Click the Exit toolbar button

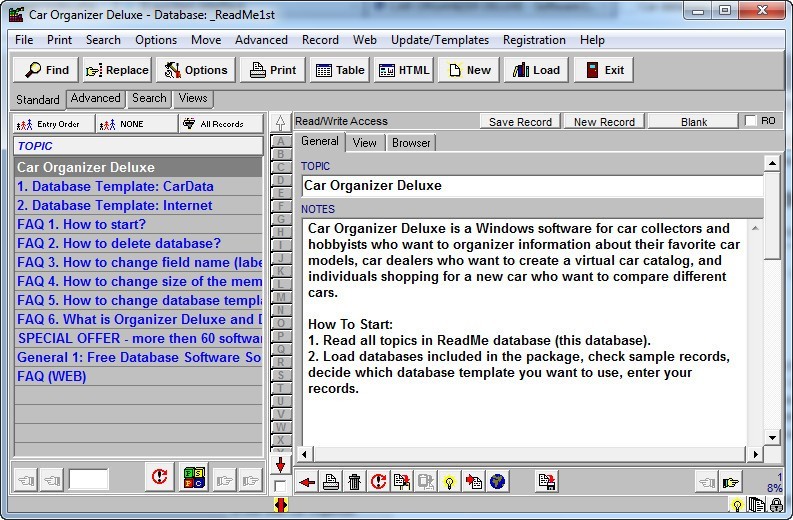604,70
